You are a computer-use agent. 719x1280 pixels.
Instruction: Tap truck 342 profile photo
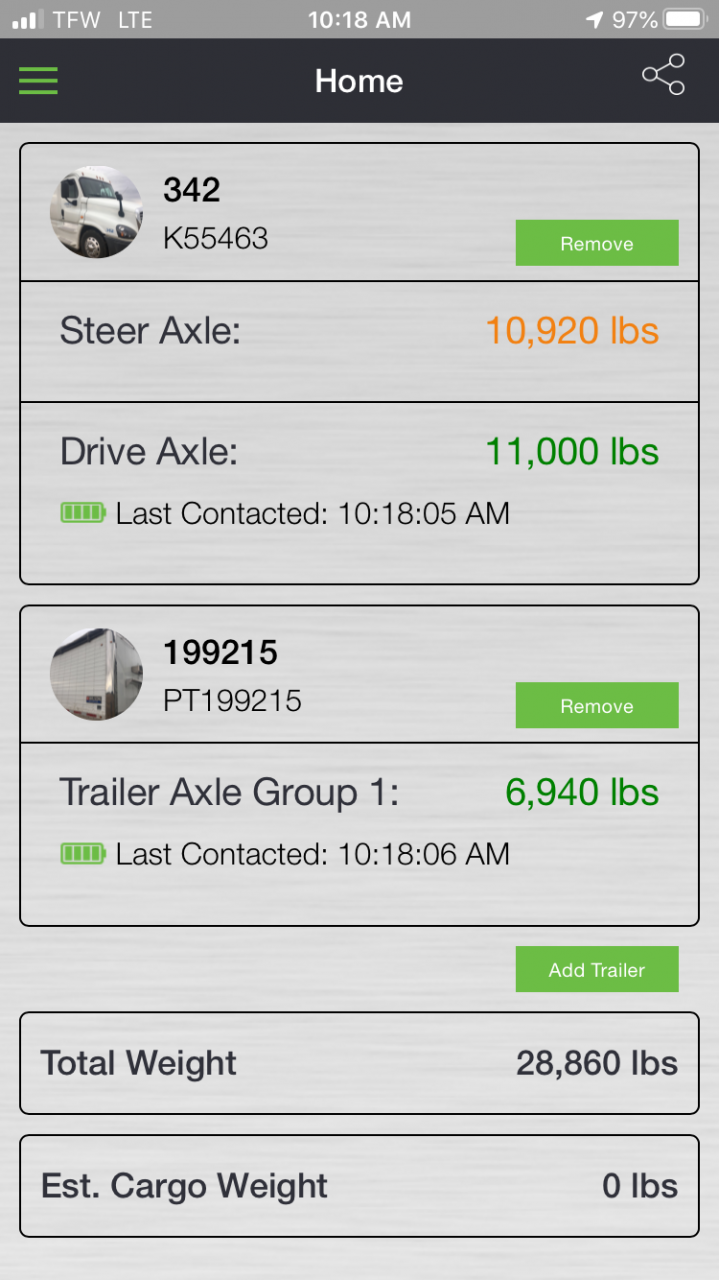point(96,212)
